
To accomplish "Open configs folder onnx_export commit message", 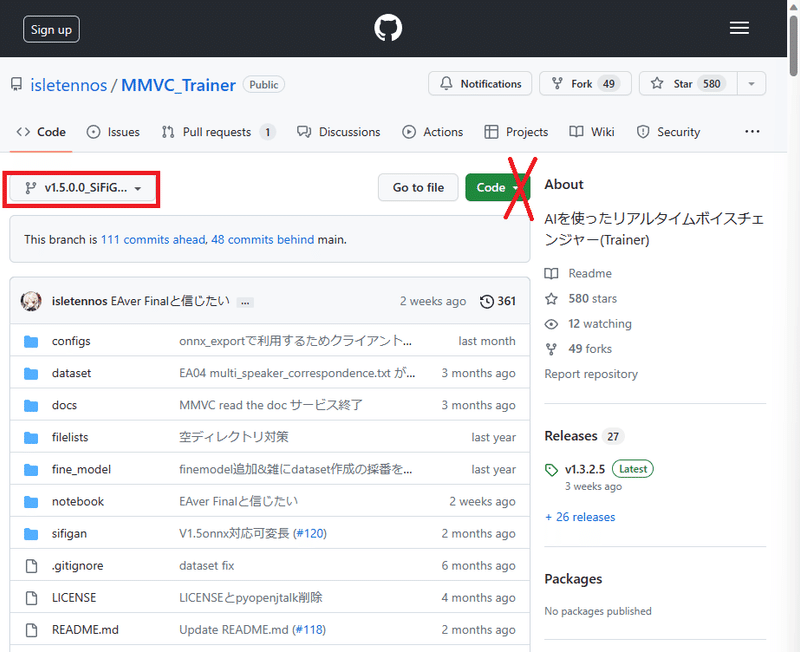I will pyautogui.click(x=295, y=341).
